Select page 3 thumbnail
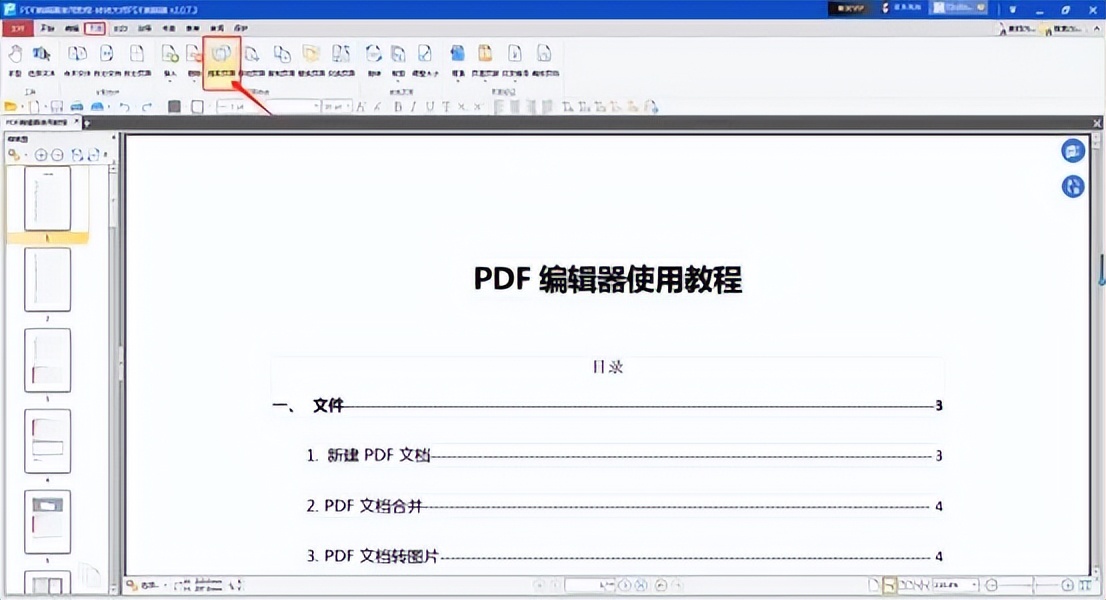The height and width of the screenshot is (600, 1106). coord(47,360)
